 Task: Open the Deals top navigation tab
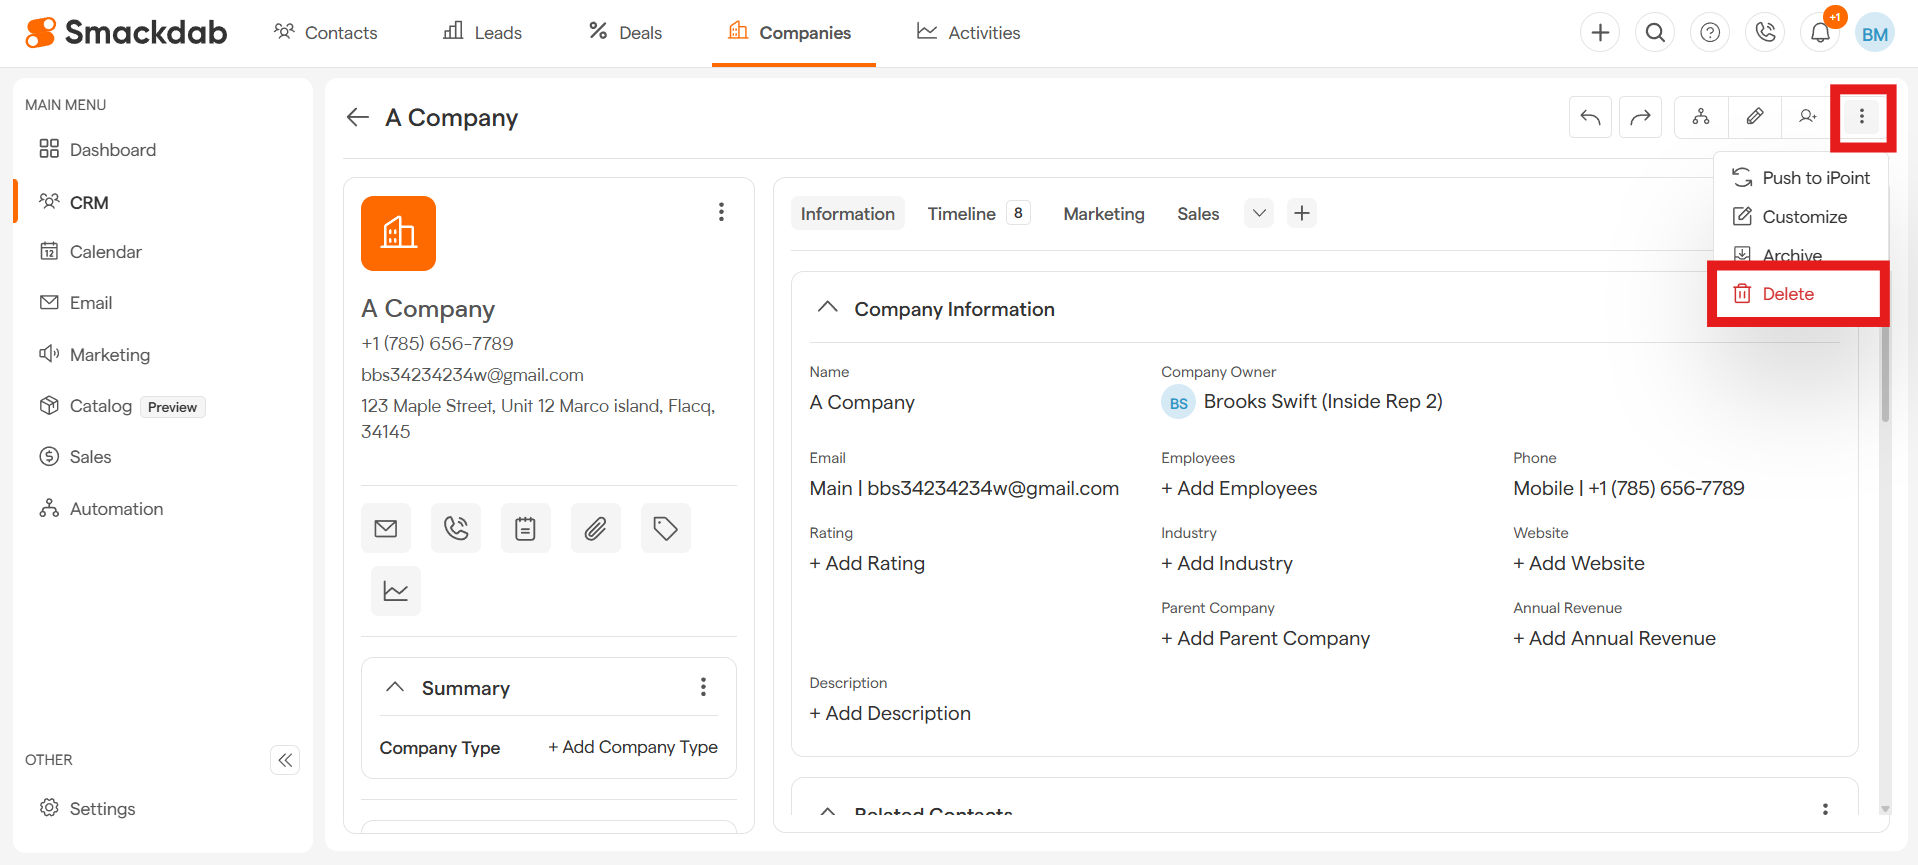click(626, 33)
